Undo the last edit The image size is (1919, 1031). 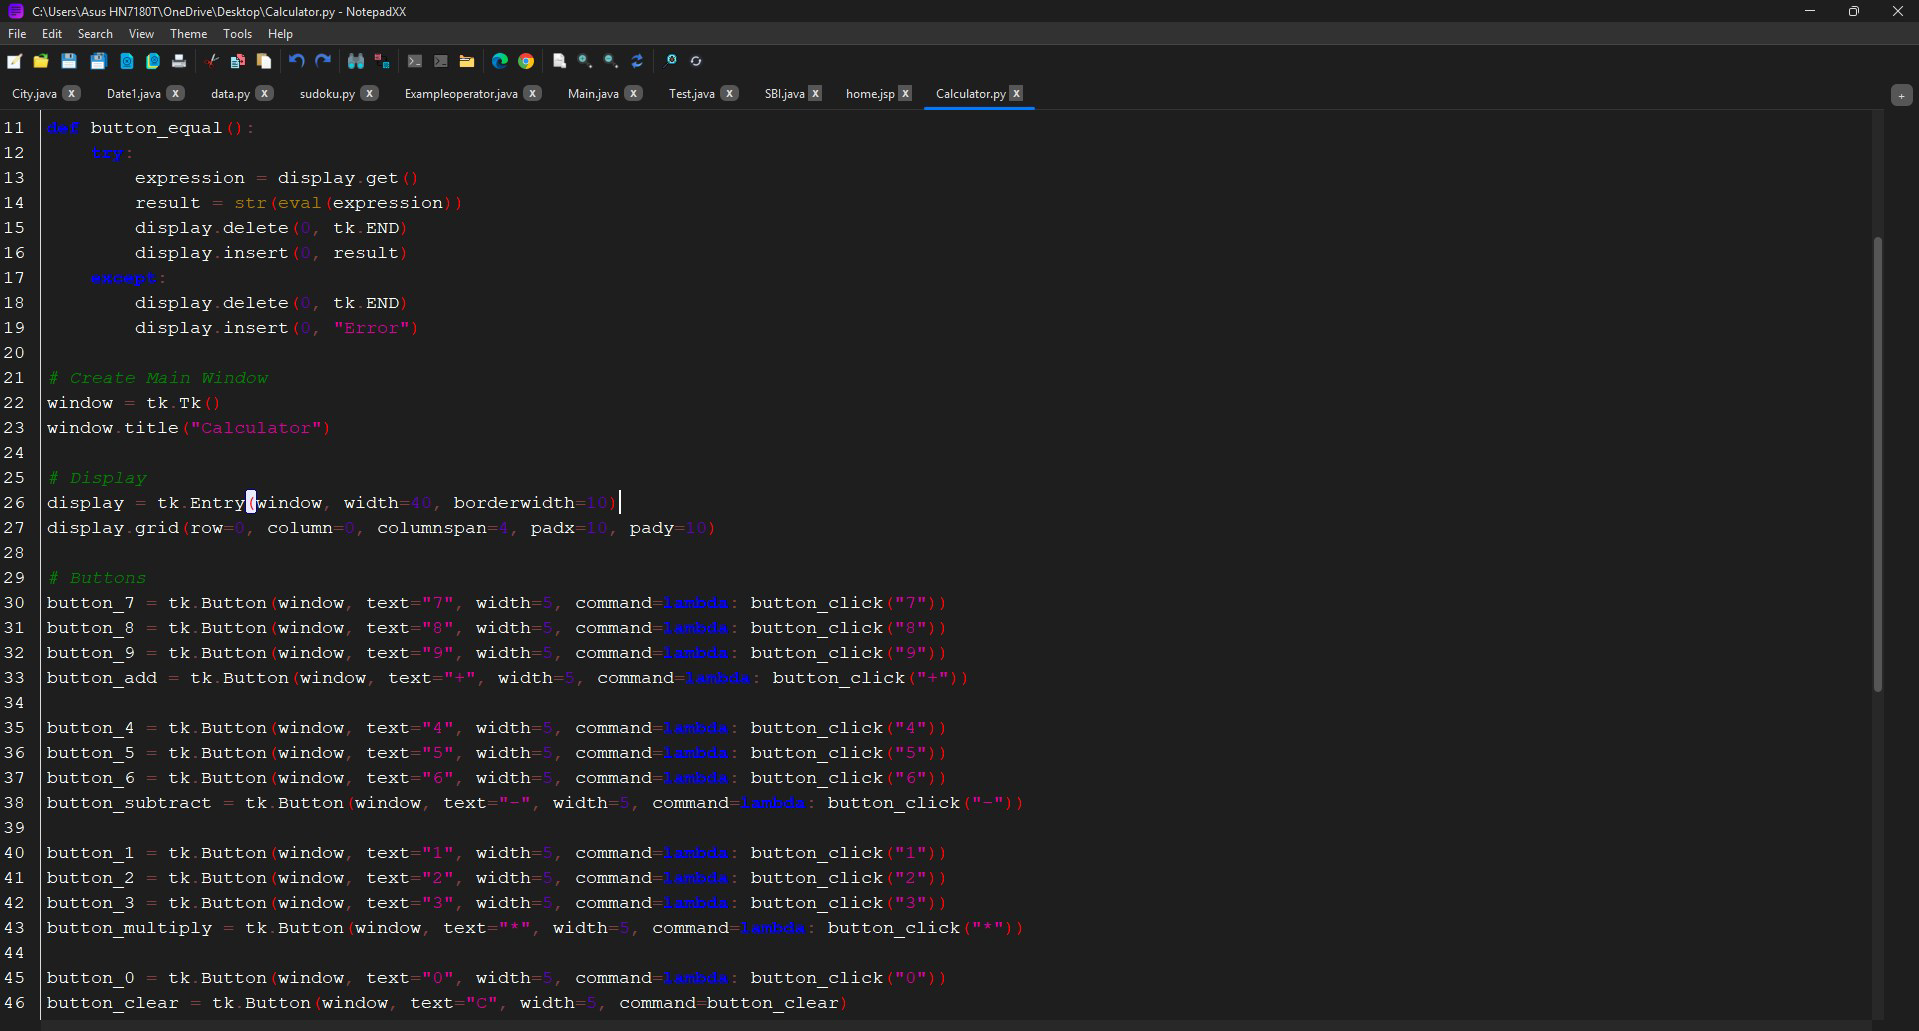pyautogui.click(x=297, y=61)
